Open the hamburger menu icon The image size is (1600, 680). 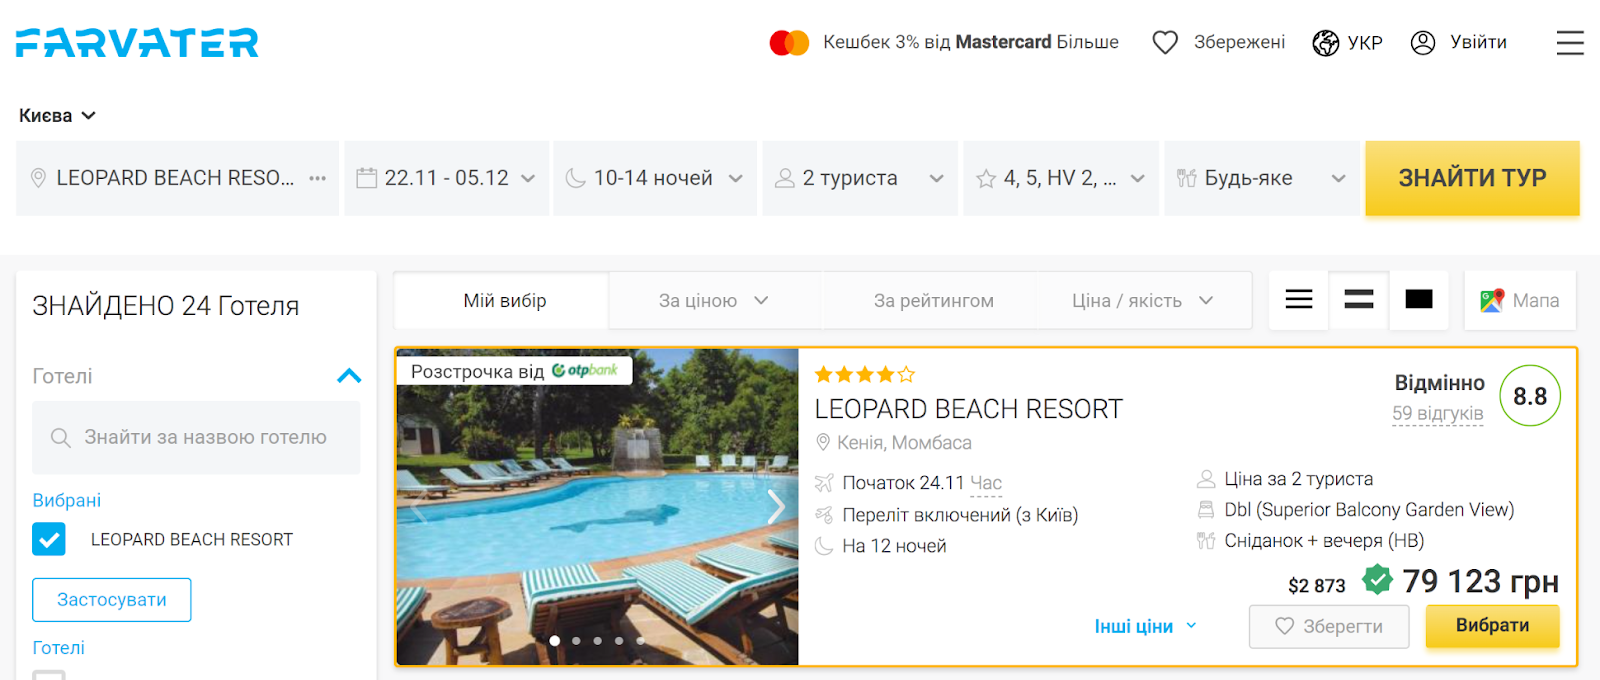coord(1570,42)
